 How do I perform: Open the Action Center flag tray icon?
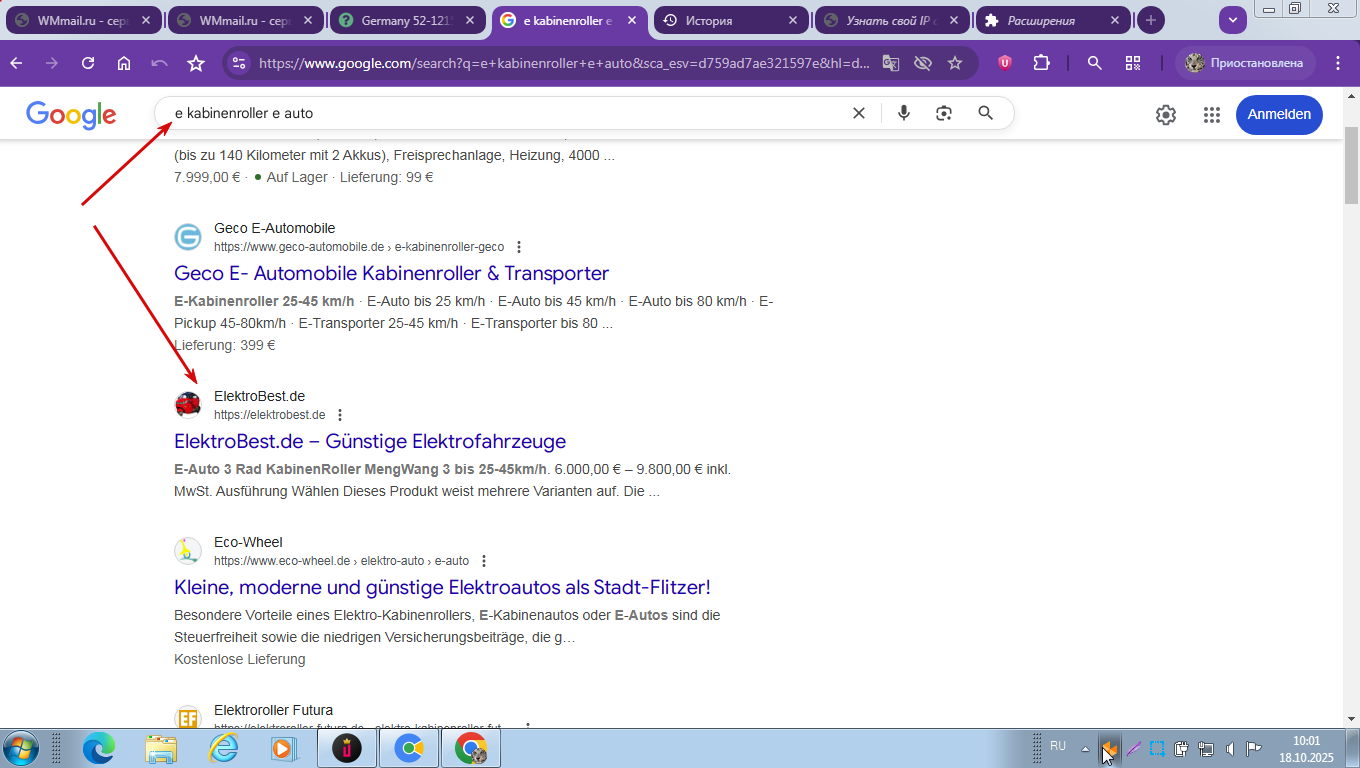pos(1253,748)
